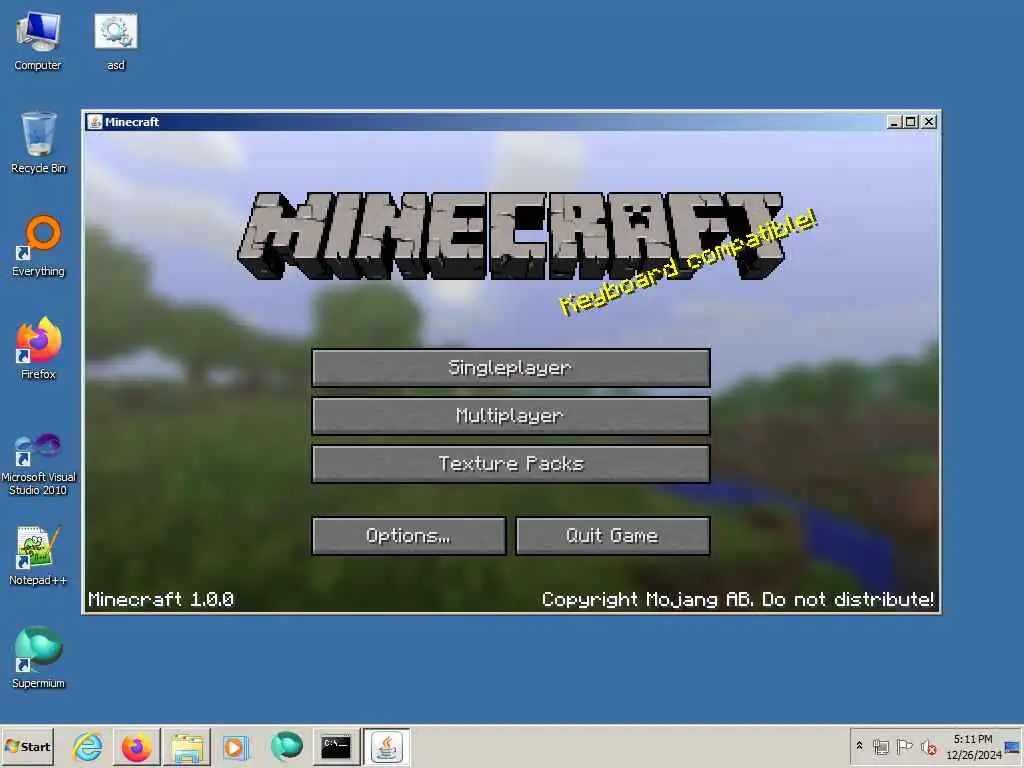Click the Show Desktop tray icon
Viewport: 1024px width, 768px height.
tap(1013, 746)
